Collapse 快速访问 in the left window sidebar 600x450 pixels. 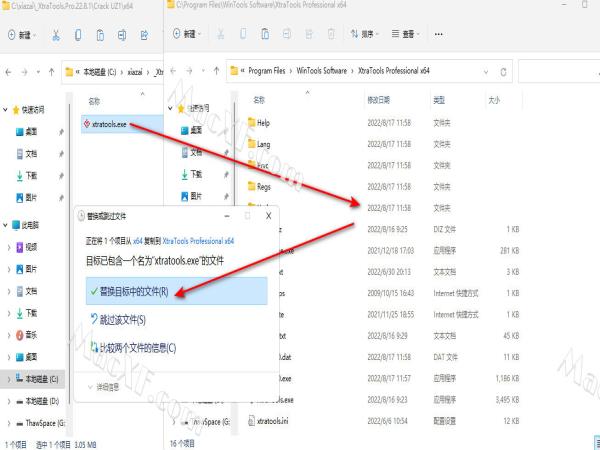click(x=5, y=110)
